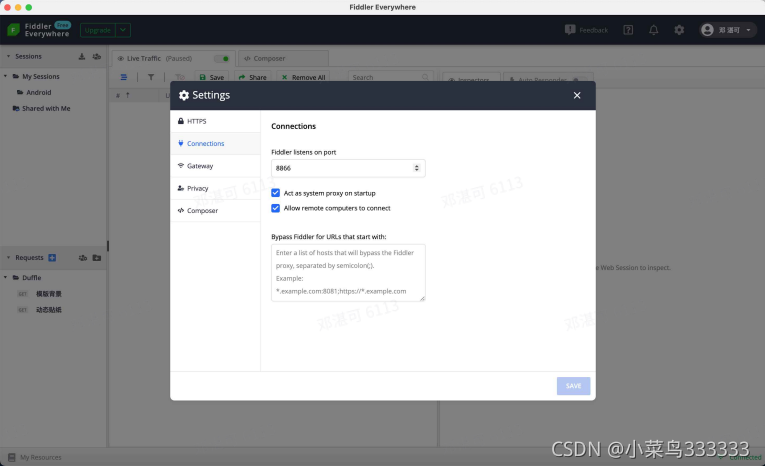The image size is (765, 468).
Task: Click the import sessions icon
Action: pyautogui.click(x=82, y=57)
